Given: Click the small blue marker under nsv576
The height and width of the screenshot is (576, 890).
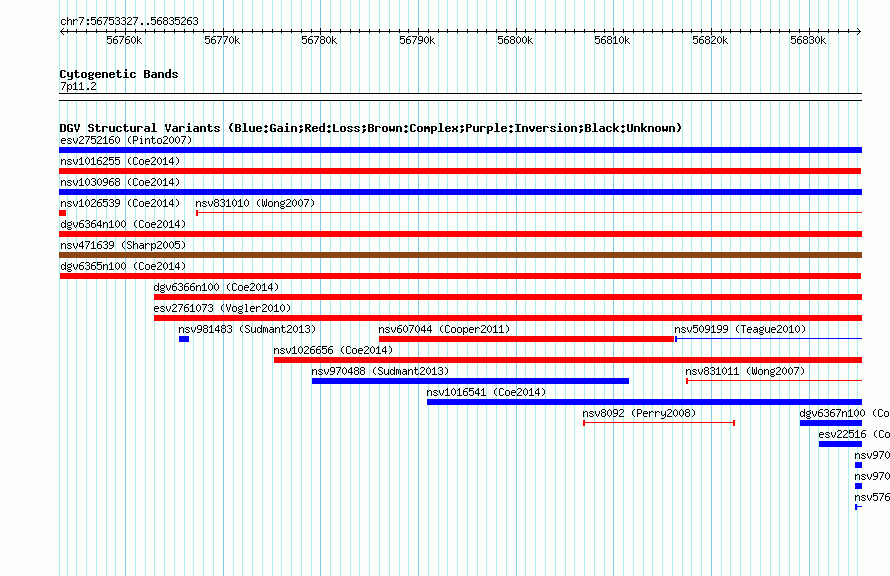Looking at the screenshot, I should (858, 507).
